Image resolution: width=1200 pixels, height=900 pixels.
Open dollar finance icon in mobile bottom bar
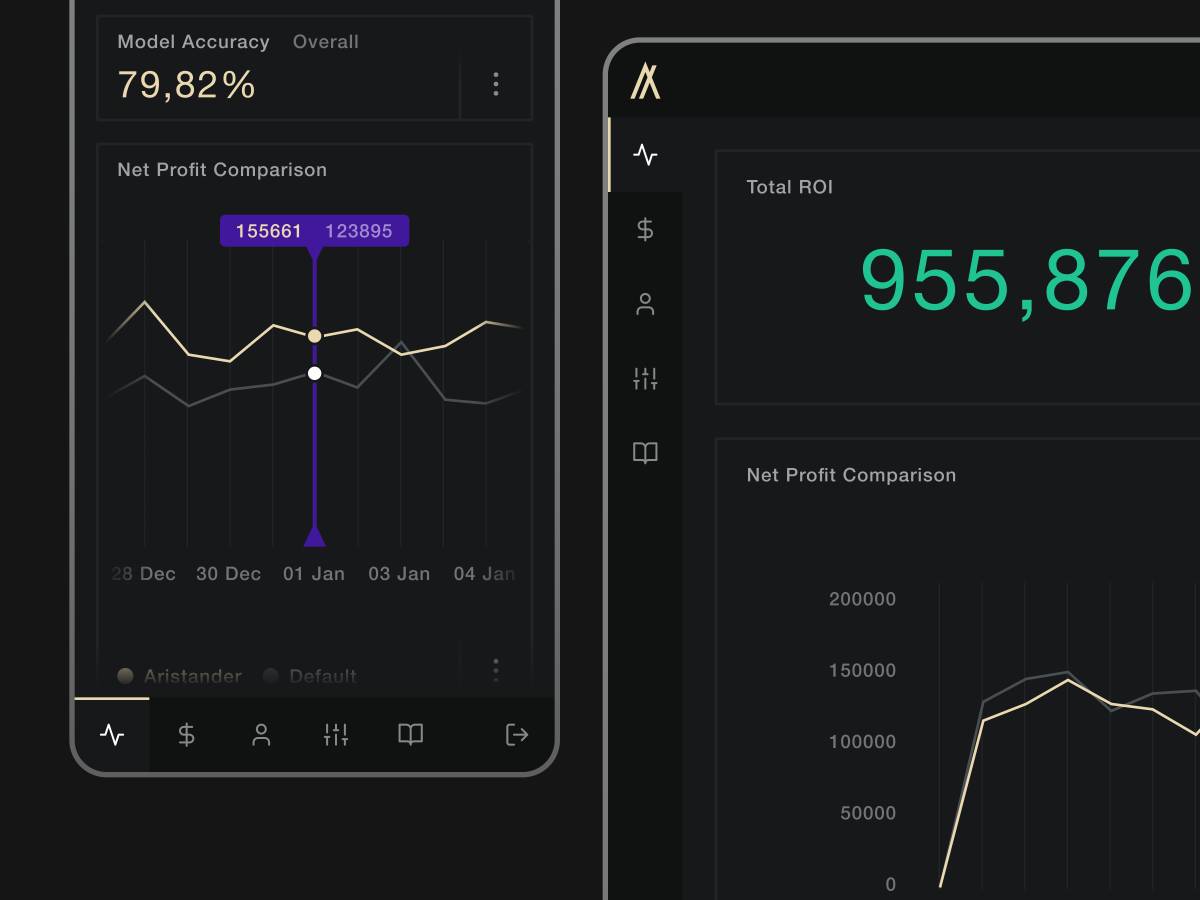pyautogui.click(x=186, y=735)
